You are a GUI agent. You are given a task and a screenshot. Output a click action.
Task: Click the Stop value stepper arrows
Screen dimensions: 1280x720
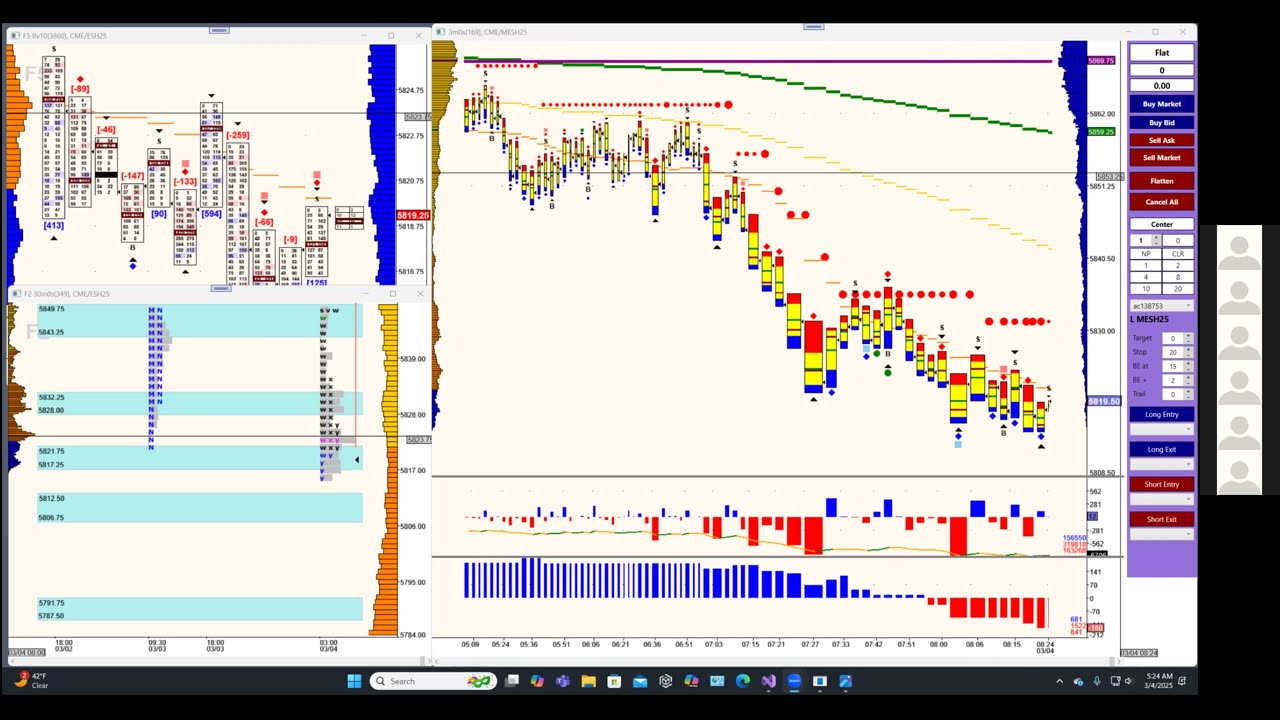[1188, 352]
